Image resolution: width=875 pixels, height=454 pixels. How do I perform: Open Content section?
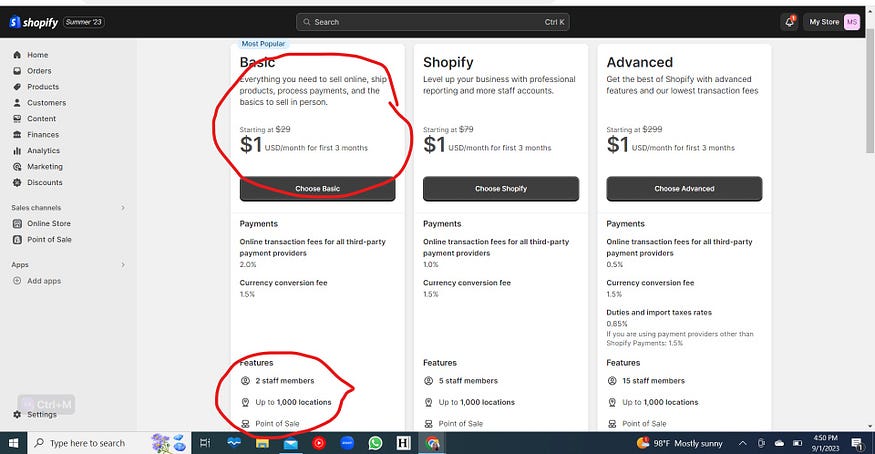click(x=41, y=119)
